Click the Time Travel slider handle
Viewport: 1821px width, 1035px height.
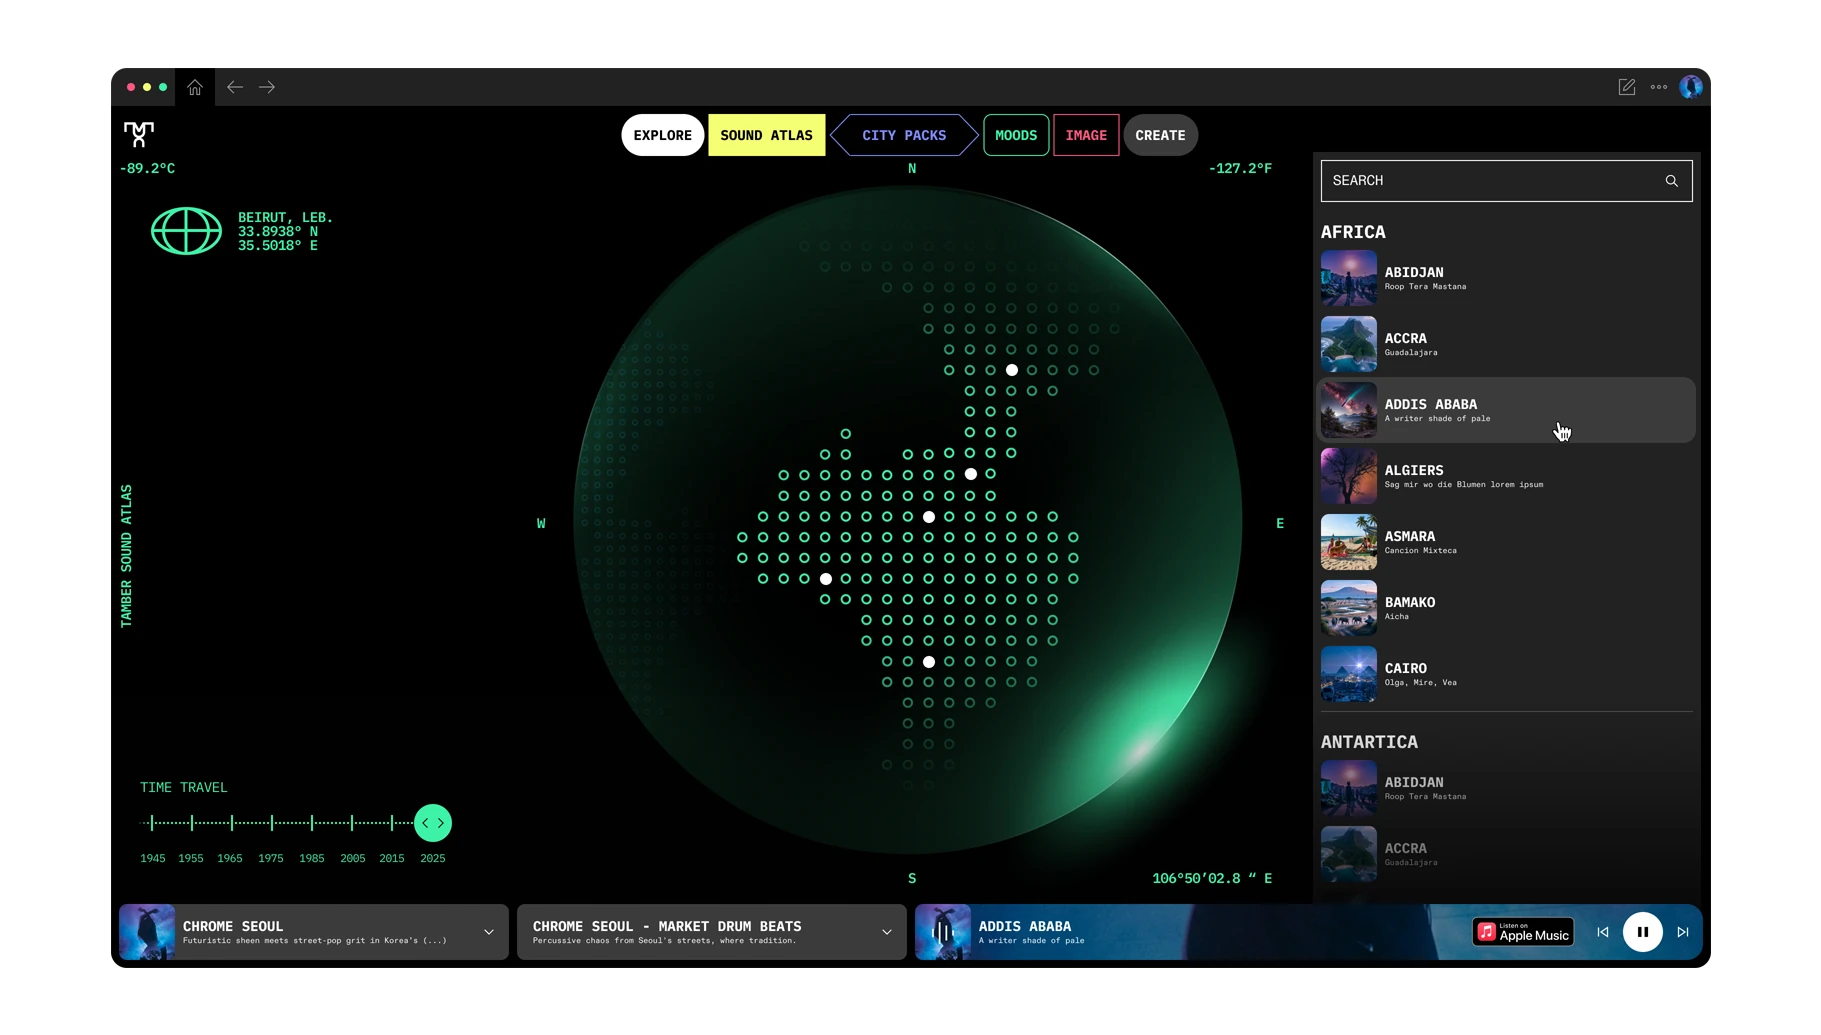point(433,823)
